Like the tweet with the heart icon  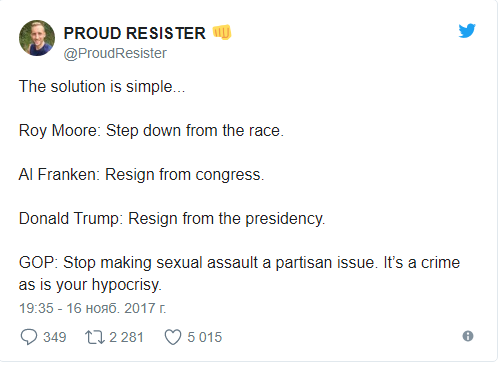pos(173,337)
